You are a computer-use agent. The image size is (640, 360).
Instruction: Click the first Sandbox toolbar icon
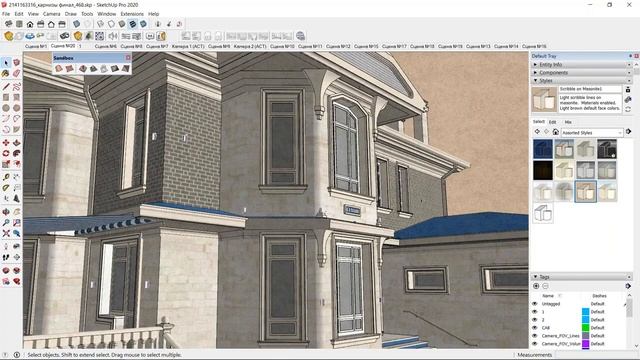[x=58, y=69]
